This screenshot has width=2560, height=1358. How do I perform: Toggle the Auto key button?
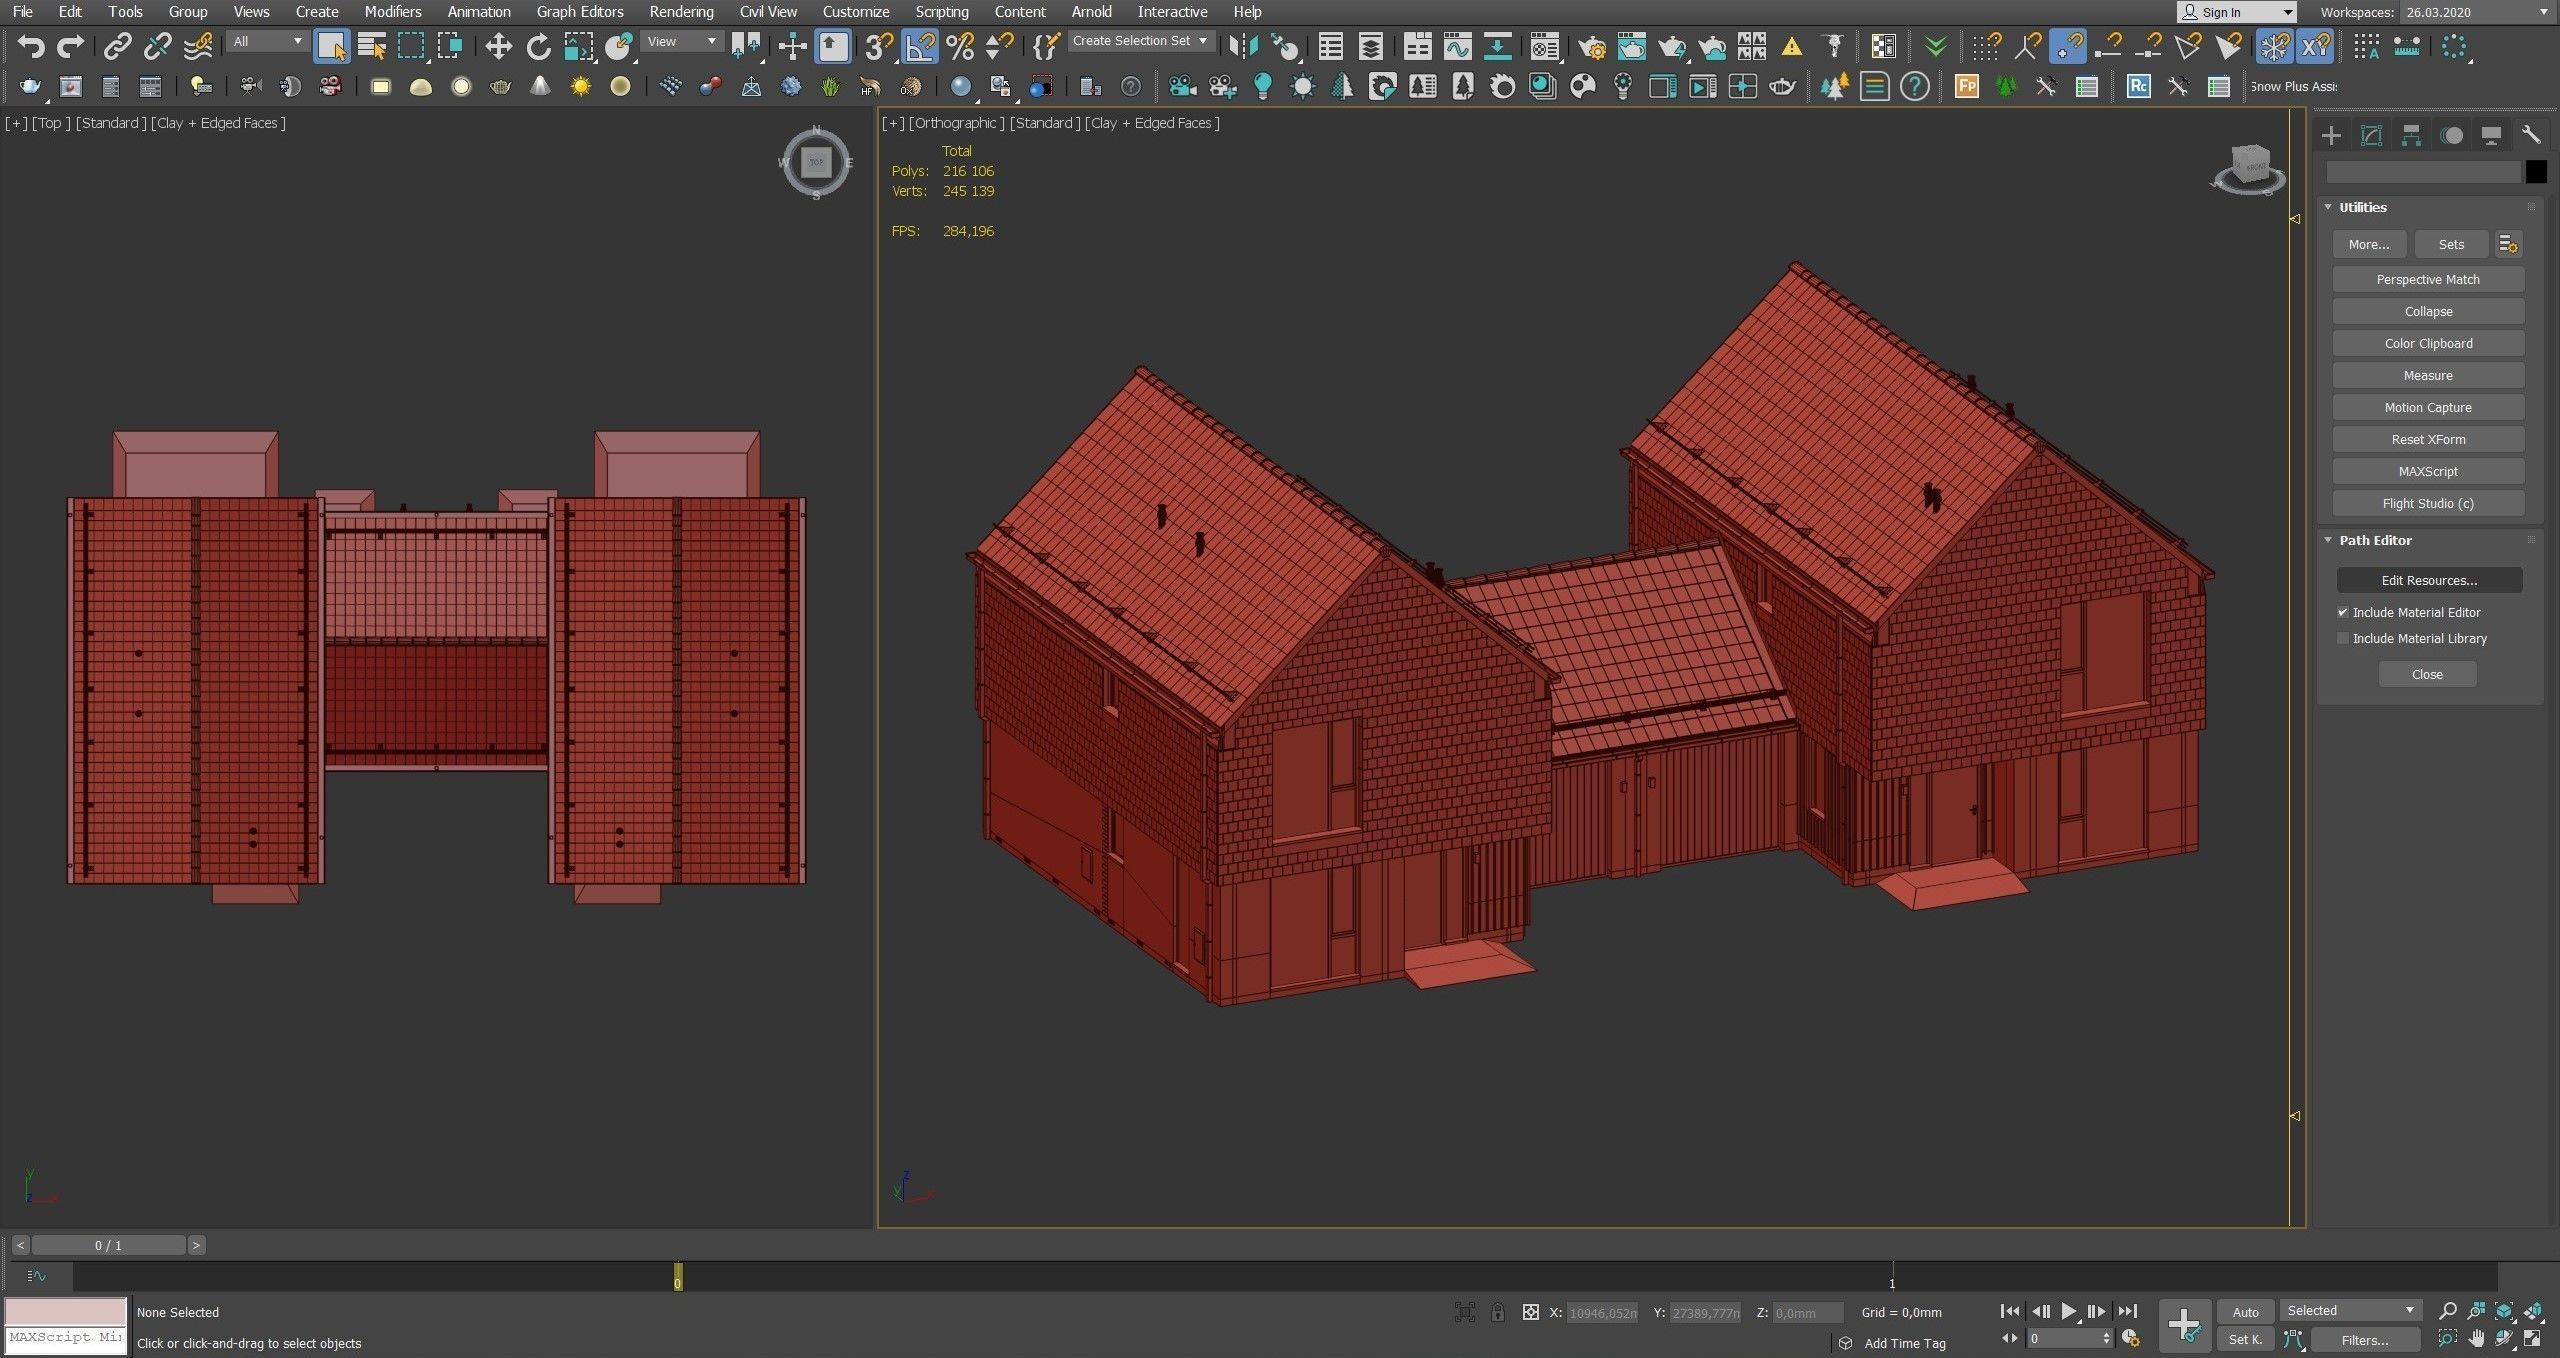click(x=2245, y=1312)
